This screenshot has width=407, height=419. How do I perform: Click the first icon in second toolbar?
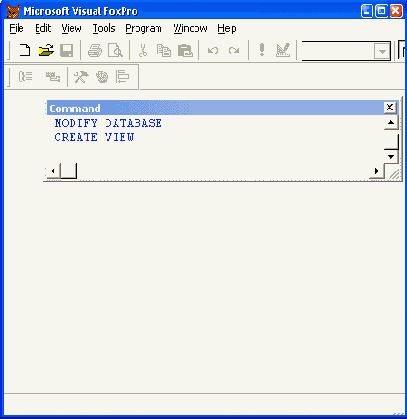pos(26,77)
